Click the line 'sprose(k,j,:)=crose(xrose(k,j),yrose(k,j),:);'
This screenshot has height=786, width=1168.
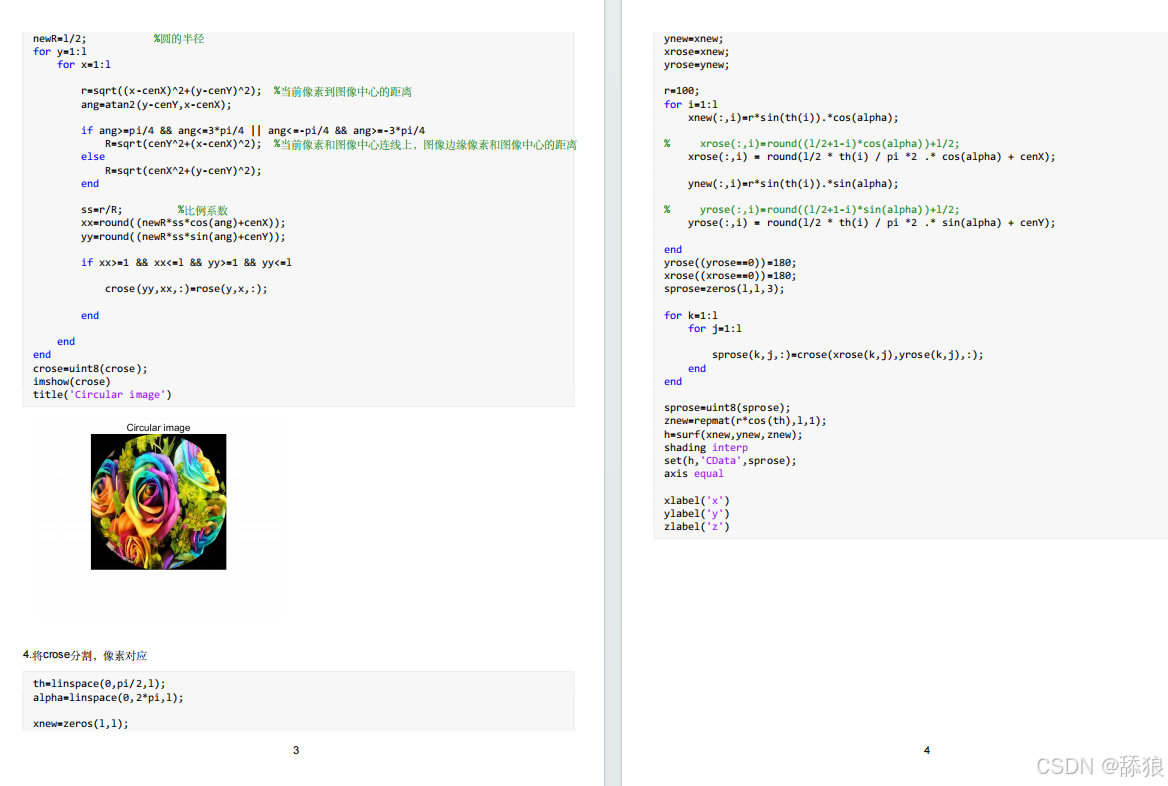[x=848, y=355]
